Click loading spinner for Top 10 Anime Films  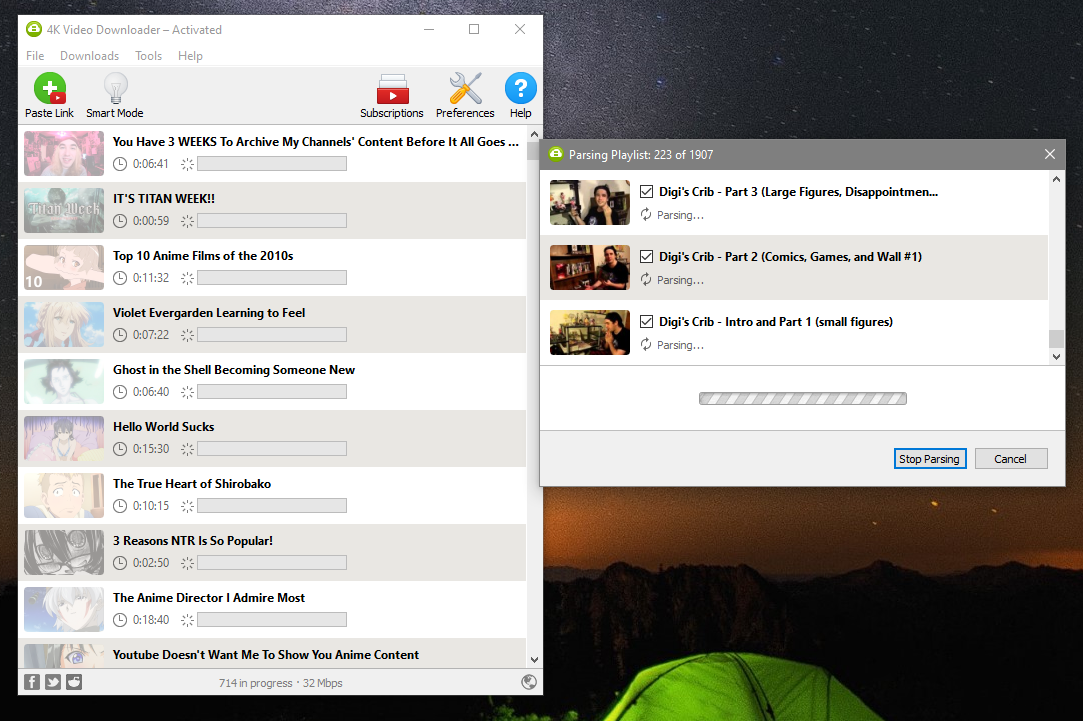187,278
